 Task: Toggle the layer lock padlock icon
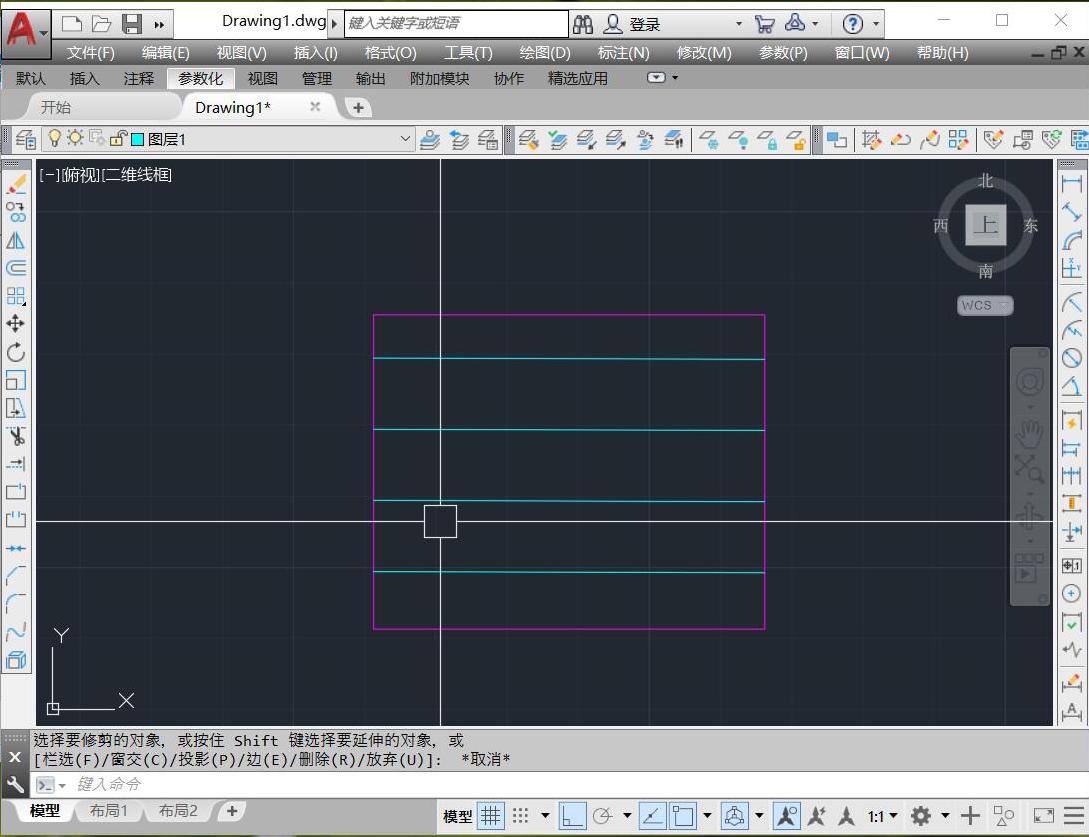click(x=115, y=139)
